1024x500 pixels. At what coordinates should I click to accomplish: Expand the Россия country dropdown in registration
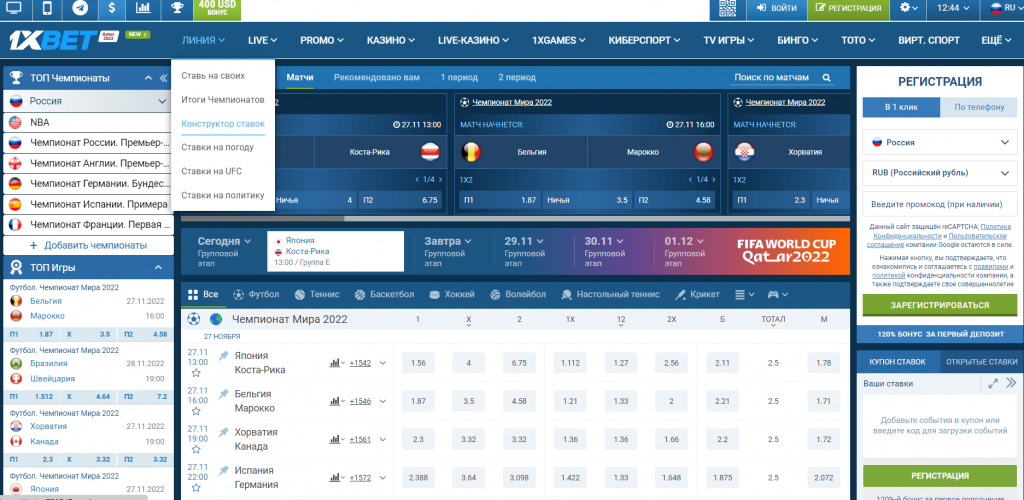tap(938, 142)
